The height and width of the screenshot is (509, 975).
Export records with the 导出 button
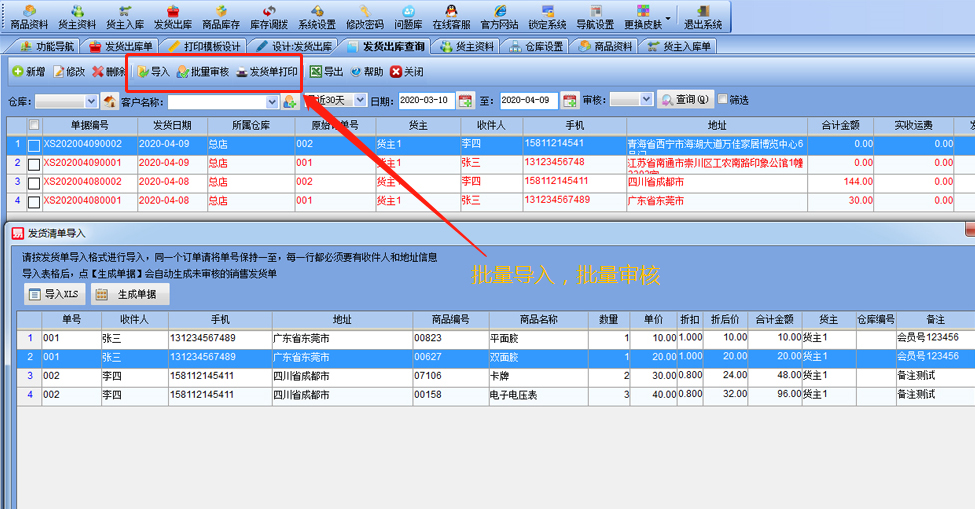click(x=326, y=72)
